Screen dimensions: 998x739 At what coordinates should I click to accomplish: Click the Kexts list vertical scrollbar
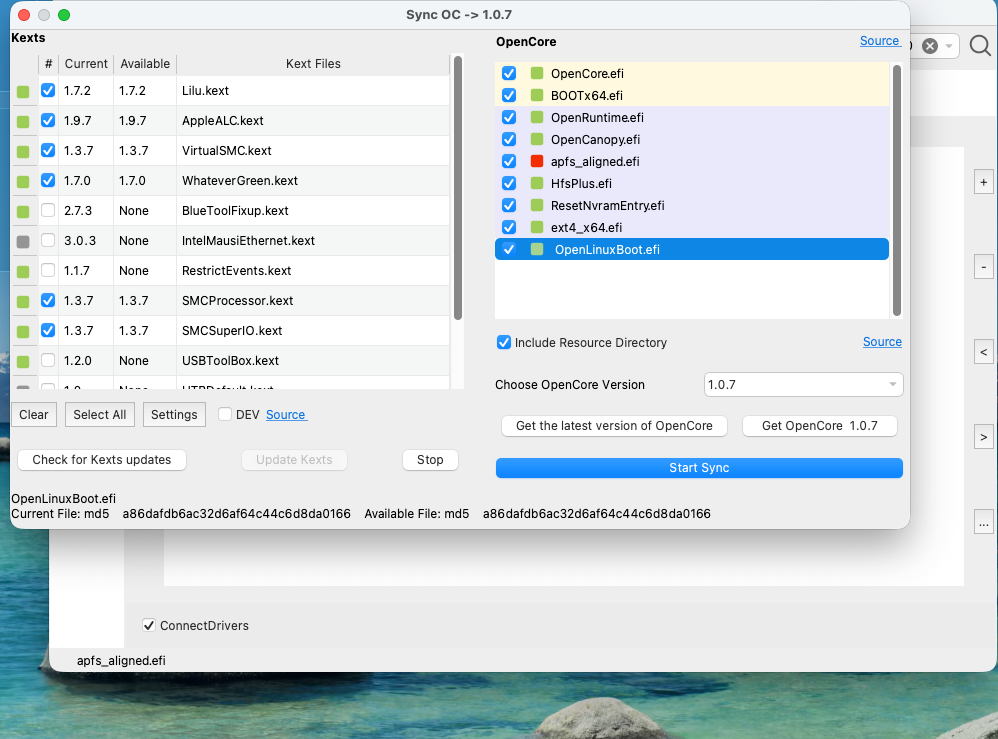tap(458, 188)
